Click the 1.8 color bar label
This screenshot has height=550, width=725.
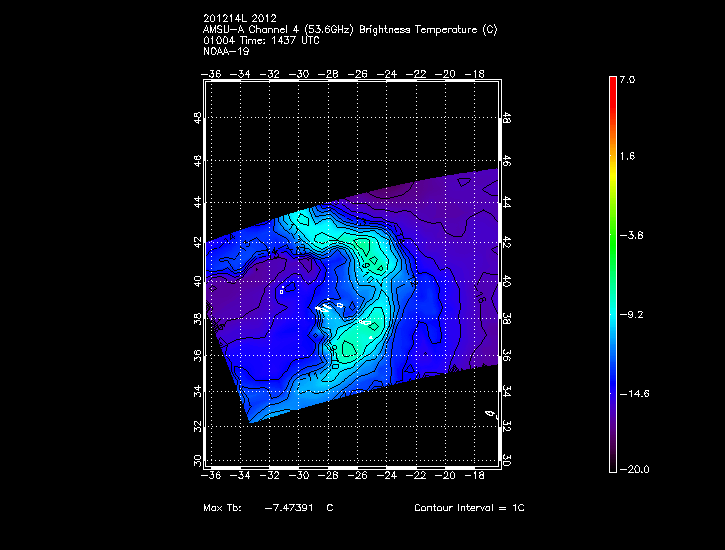[626, 157]
